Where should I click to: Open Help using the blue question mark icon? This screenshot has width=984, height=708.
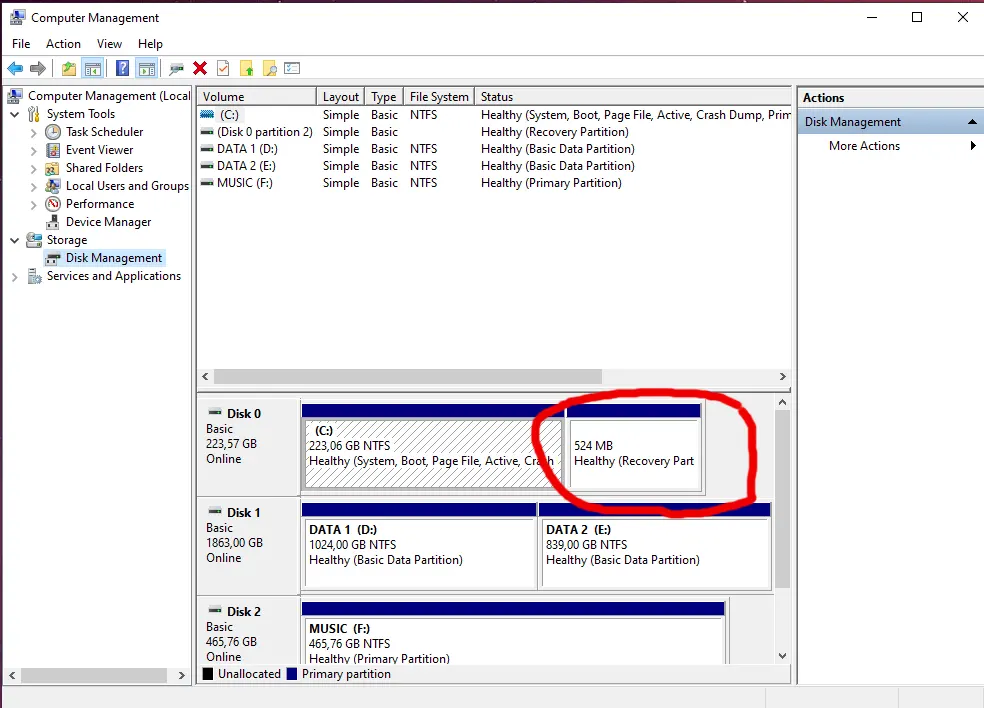(x=122, y=68)
